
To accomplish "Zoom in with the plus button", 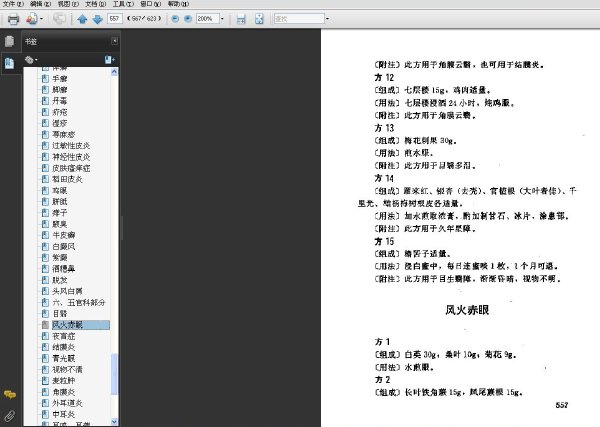I will [x=188, y=18].
